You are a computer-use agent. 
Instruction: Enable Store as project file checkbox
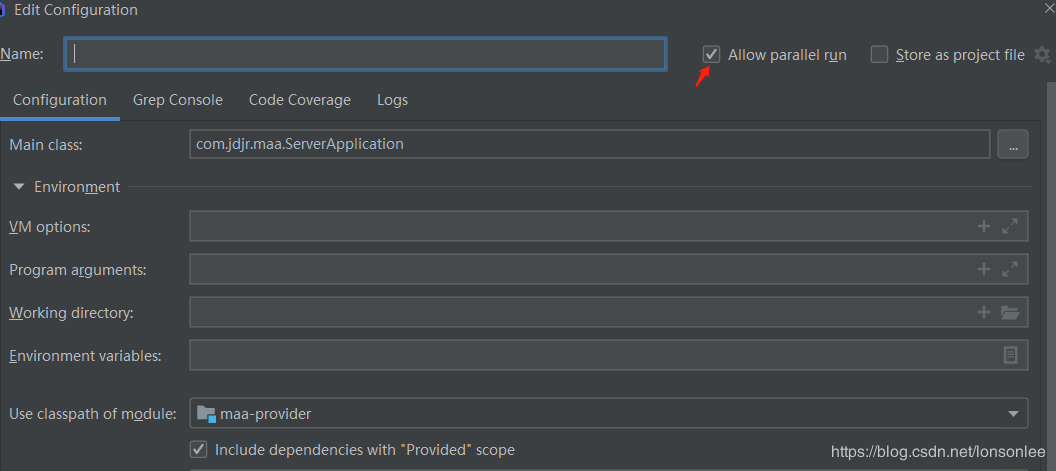(x=879, y=55)
